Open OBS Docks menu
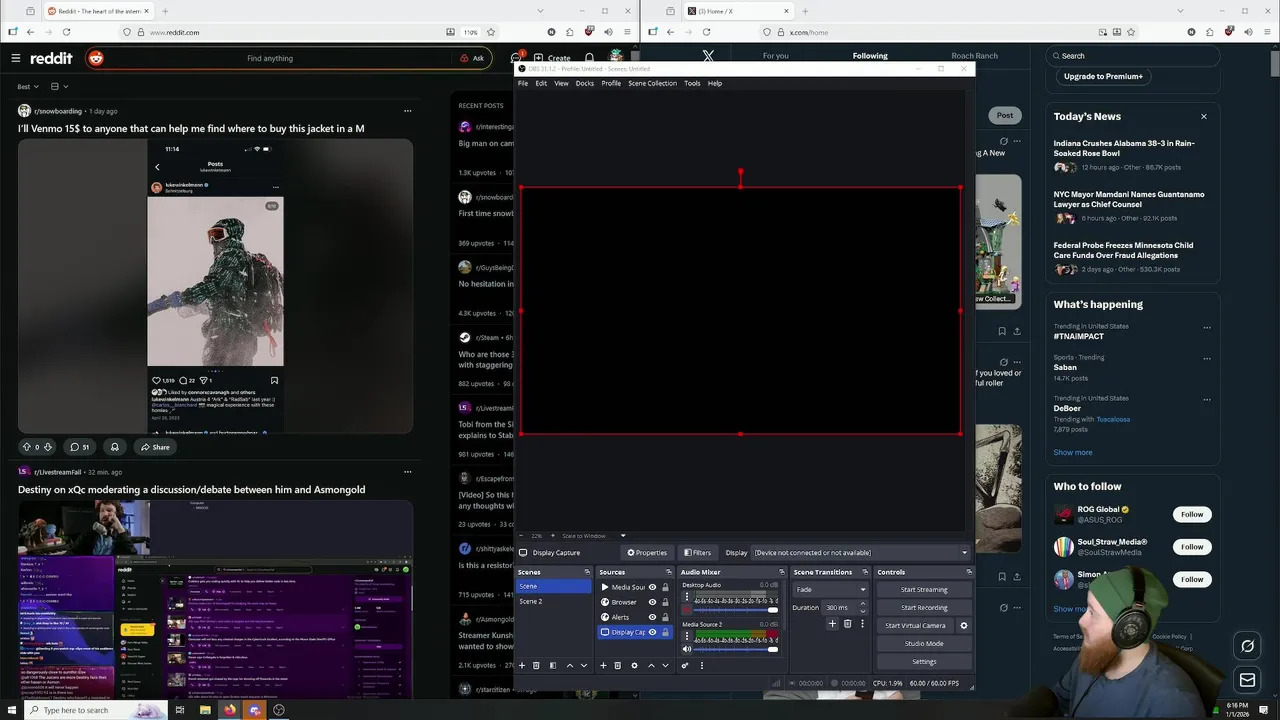The width and height of the screenshot is (1280, 720). 584,83
